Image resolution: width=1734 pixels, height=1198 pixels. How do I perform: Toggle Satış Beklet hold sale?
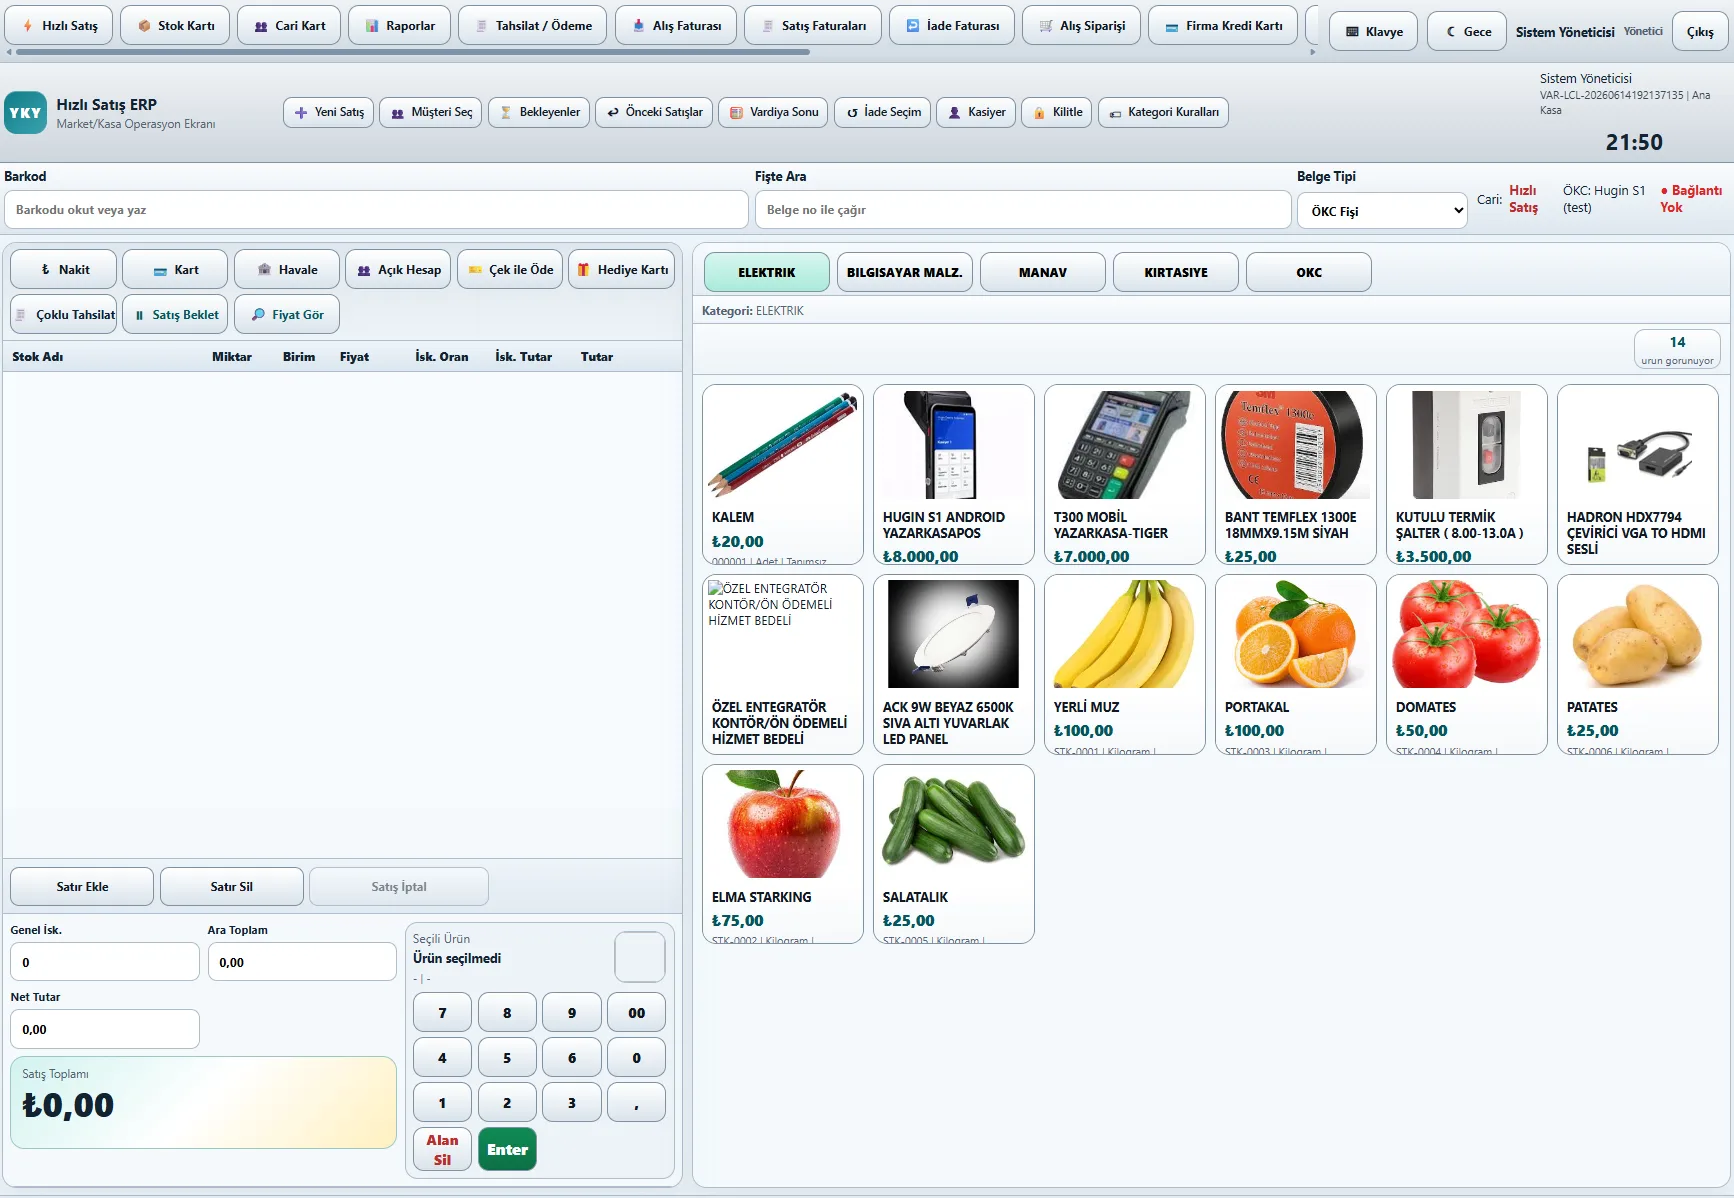[x=175, y=315]
